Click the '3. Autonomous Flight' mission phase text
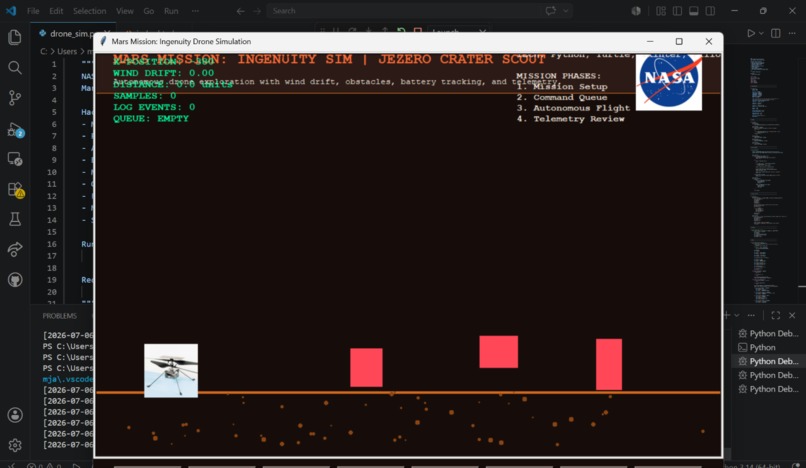The image size is (806, 468). (573, 108)
